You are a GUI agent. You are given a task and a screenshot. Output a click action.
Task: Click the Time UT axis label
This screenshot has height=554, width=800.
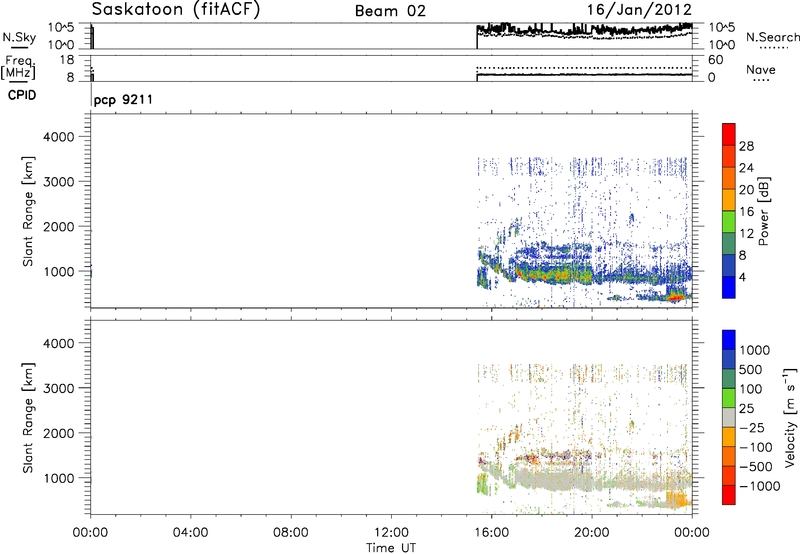[391, 548]
